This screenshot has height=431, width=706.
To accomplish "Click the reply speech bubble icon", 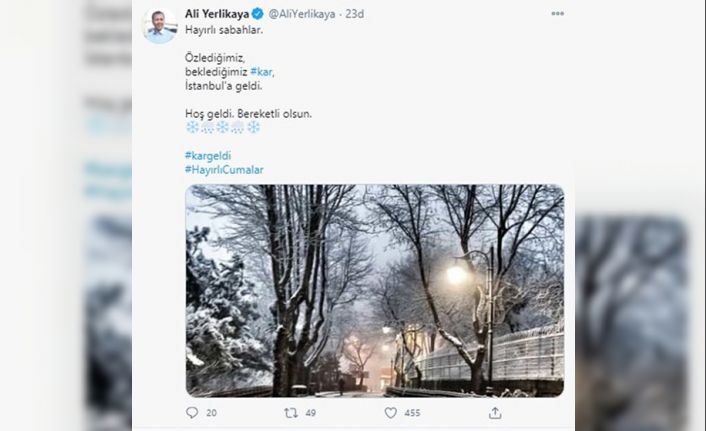I will click(192, 412).
